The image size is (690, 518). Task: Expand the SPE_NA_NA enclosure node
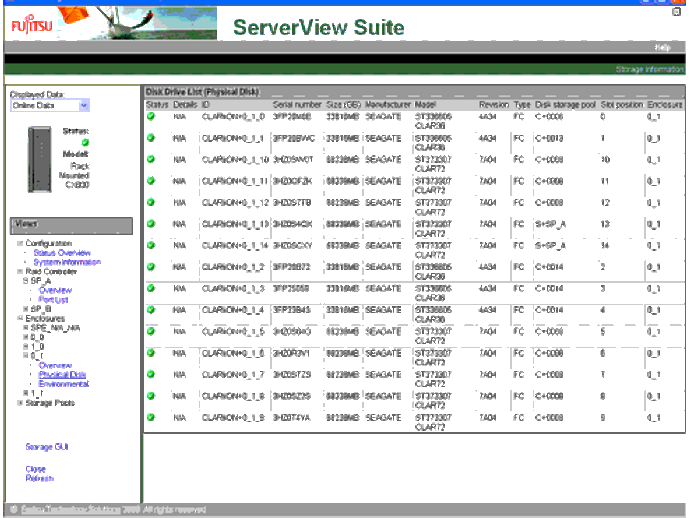coord(26,328)
